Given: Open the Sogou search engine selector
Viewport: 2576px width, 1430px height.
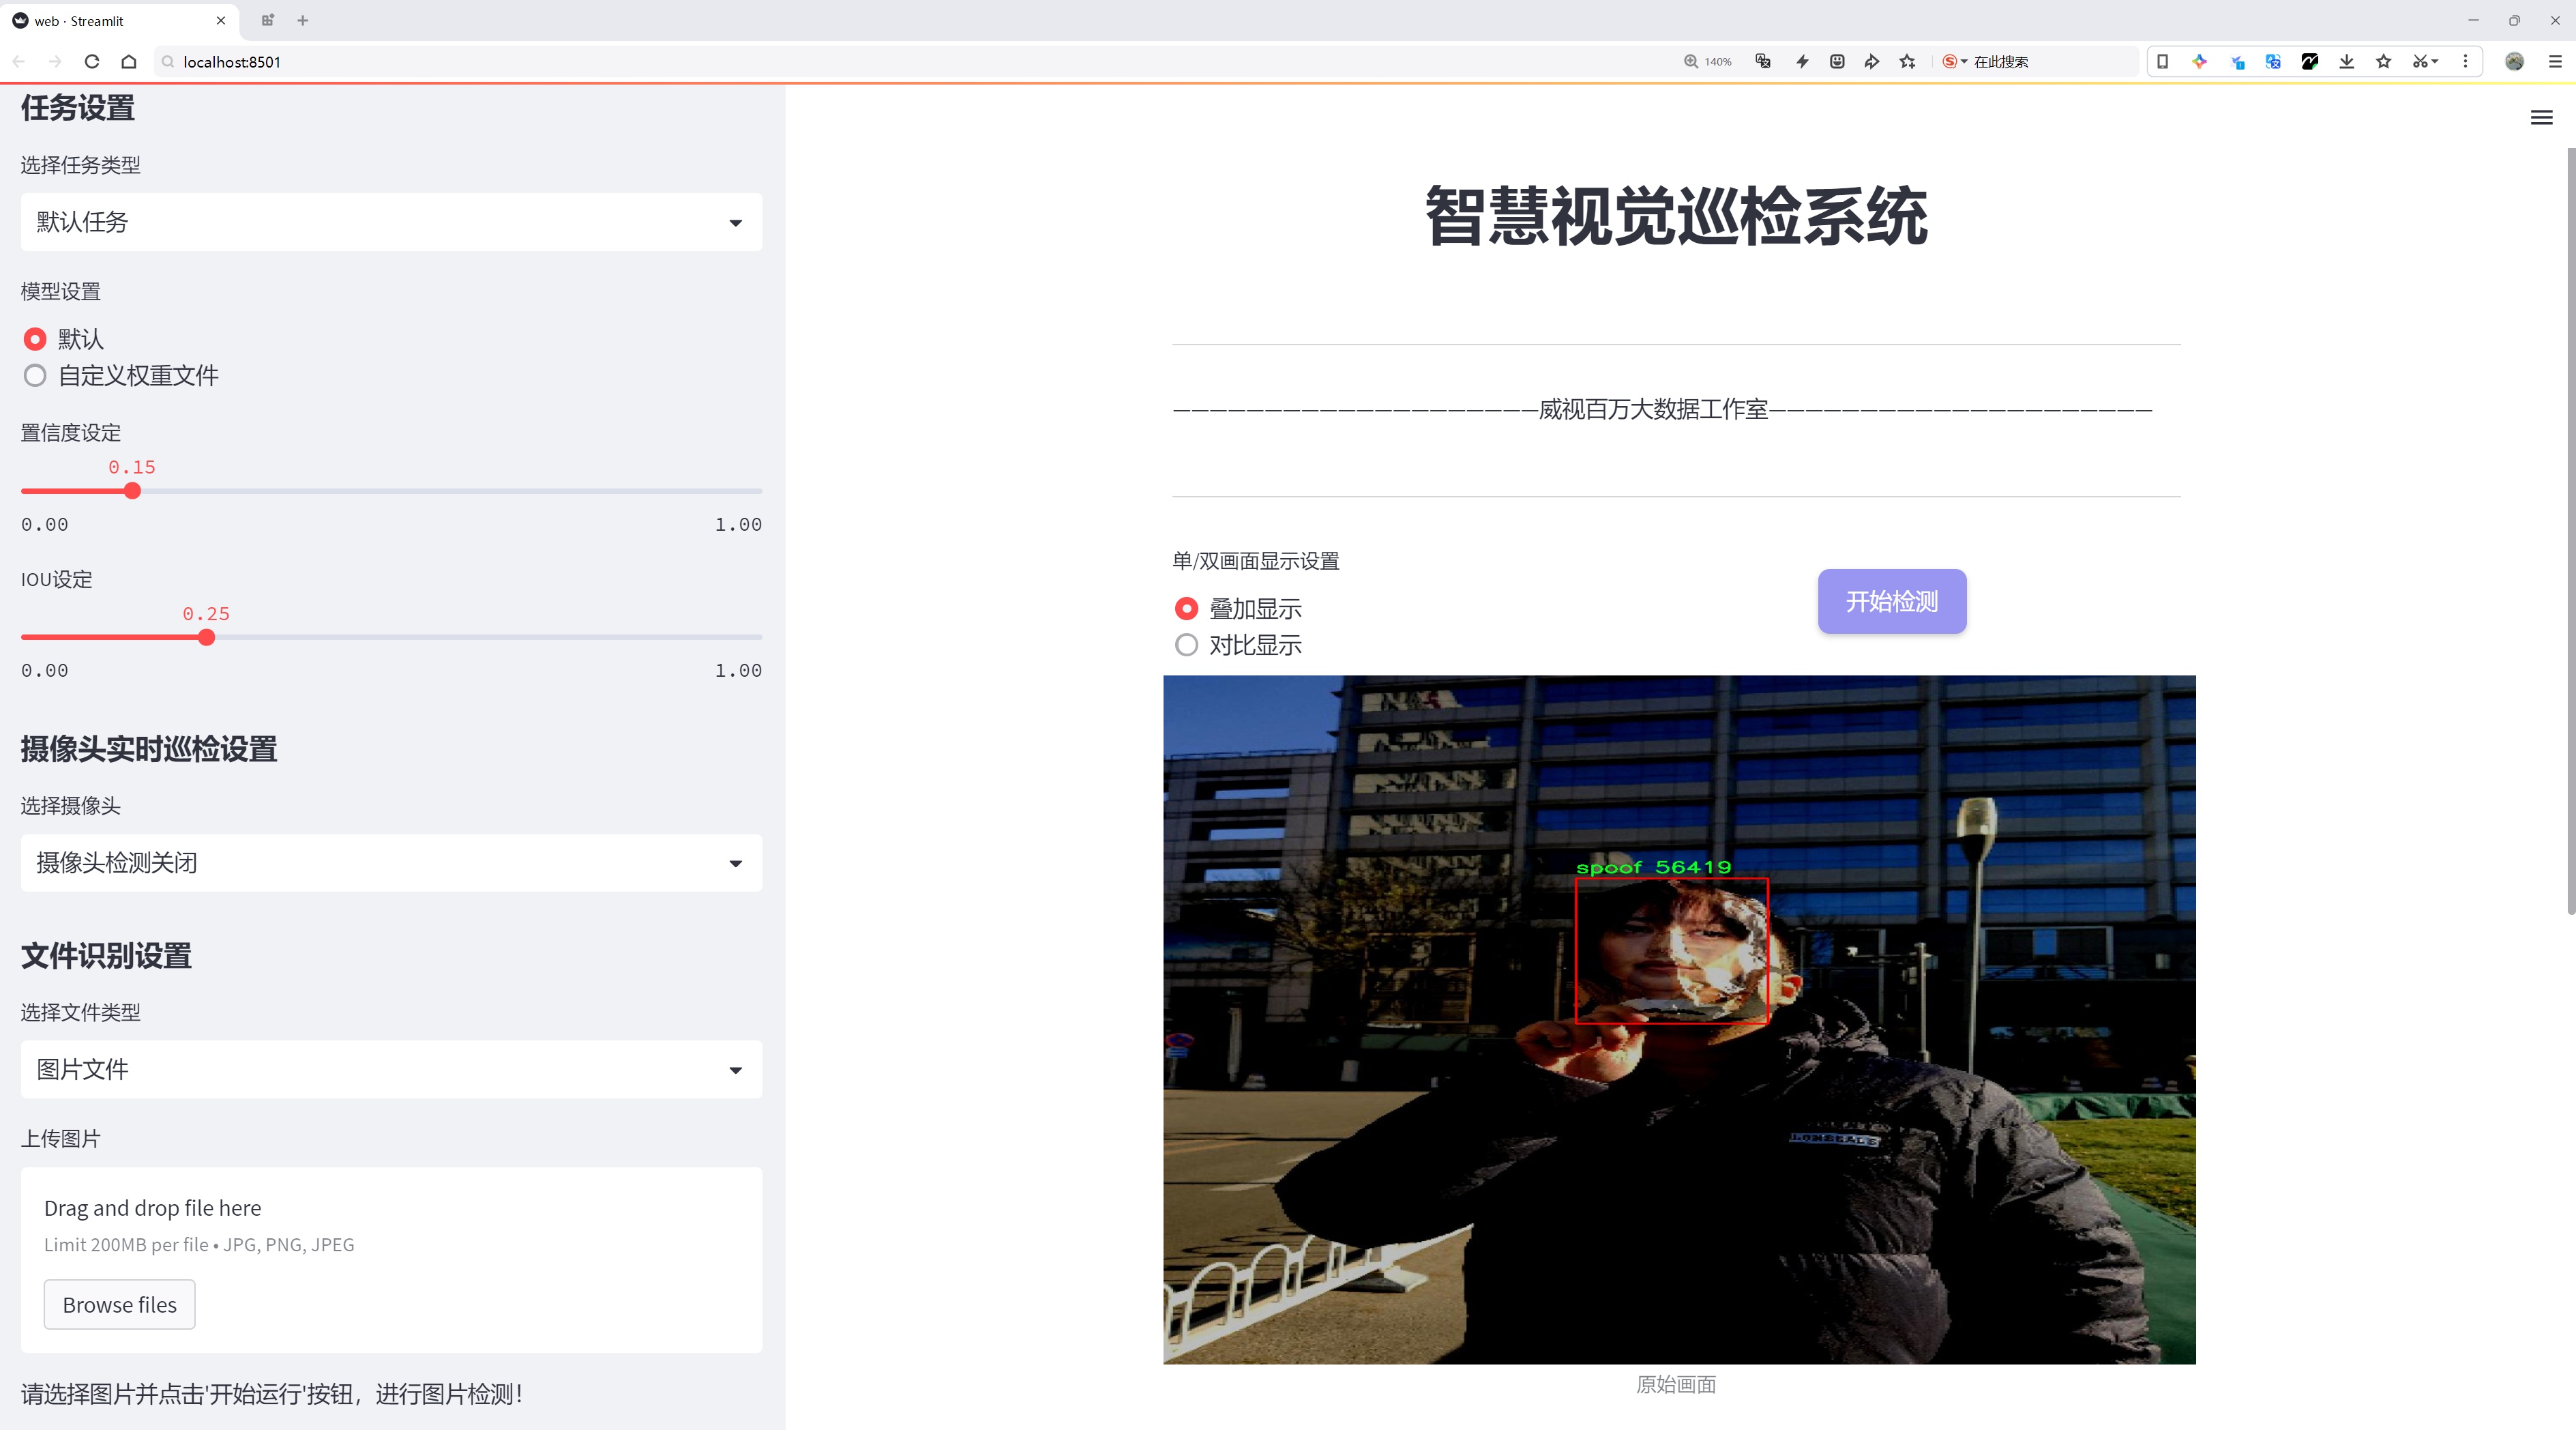Looking at the screenshot, I should click(x=1955, y=61).
